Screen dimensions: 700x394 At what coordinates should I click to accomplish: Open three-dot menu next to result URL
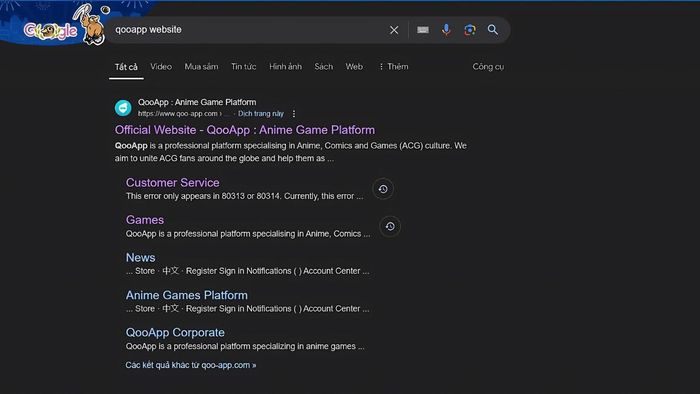pyautogui.click(x=294, y=114)
